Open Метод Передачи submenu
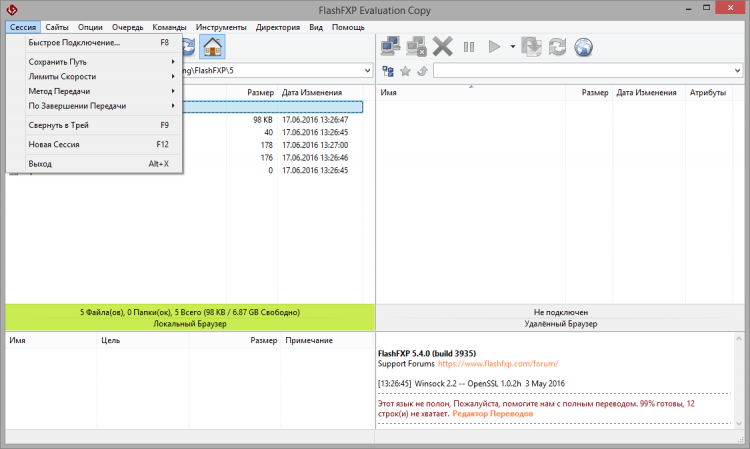Viewport: 750px width, 449px height. click(x=101, y=91)
